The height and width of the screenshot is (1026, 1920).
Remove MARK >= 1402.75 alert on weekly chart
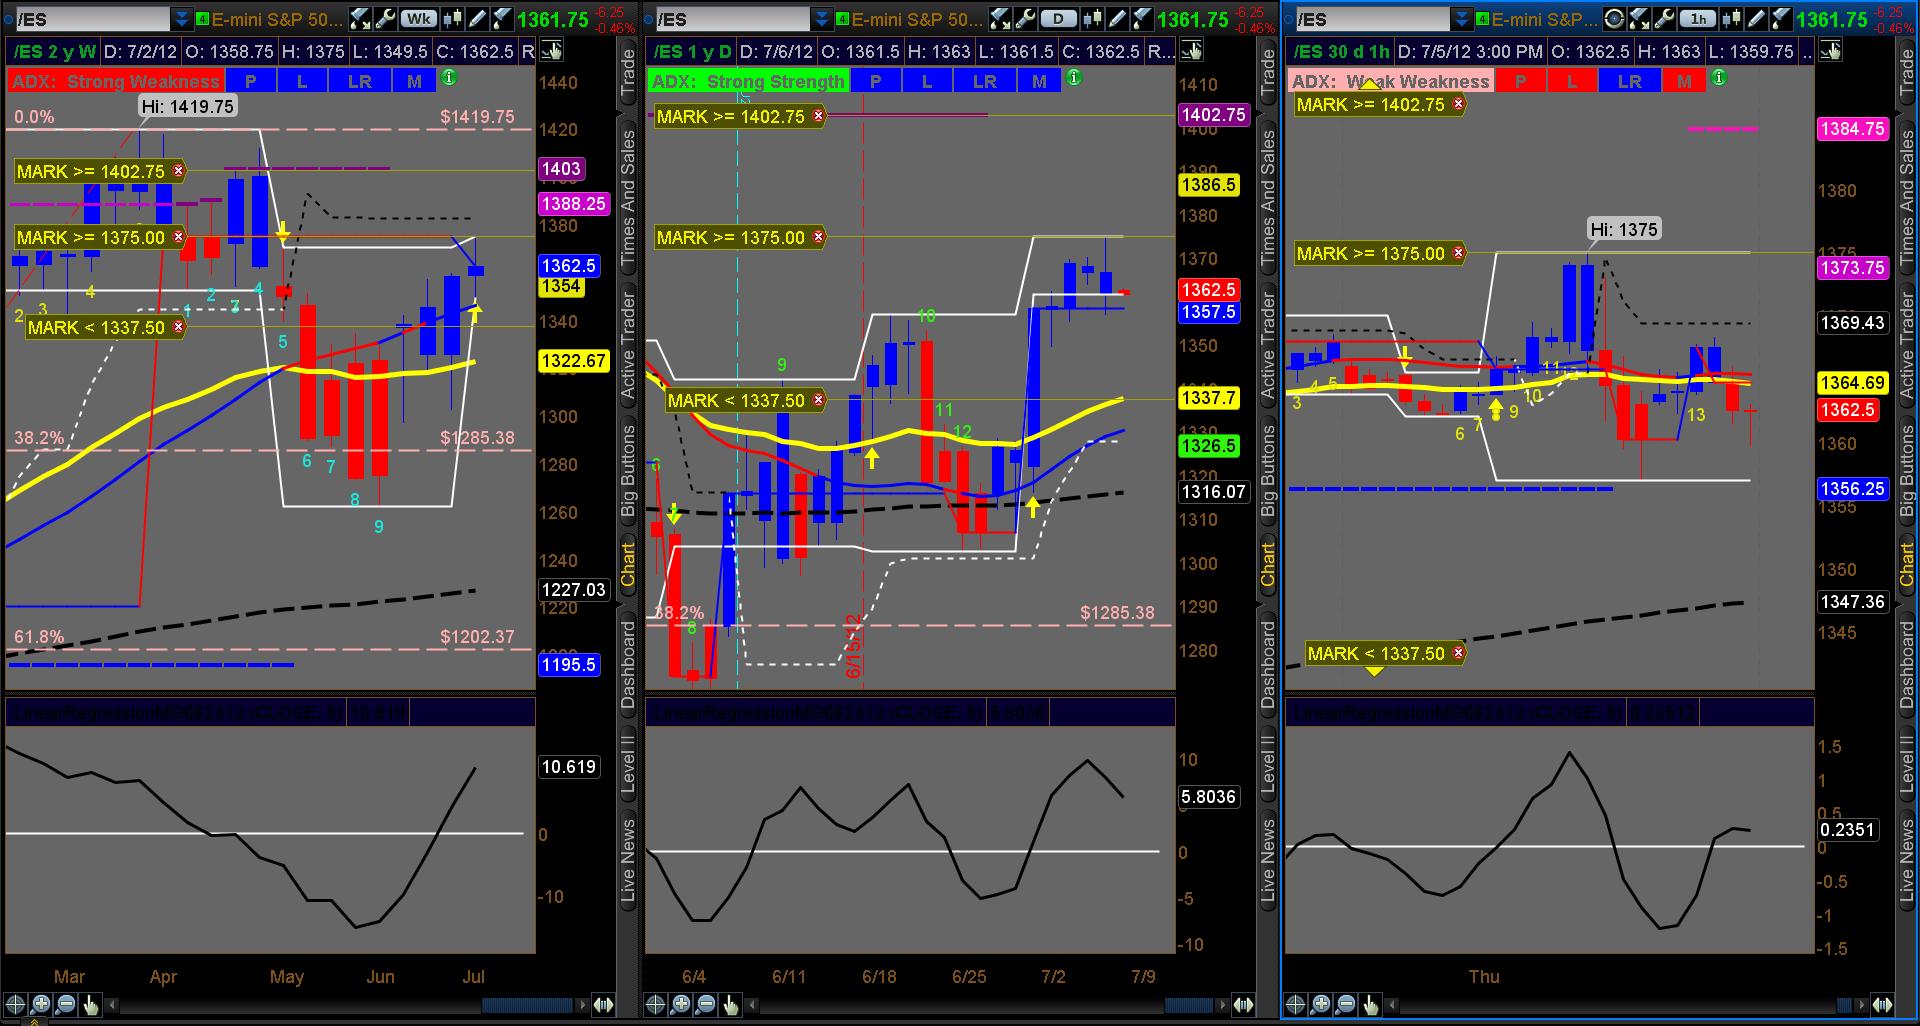179,171
